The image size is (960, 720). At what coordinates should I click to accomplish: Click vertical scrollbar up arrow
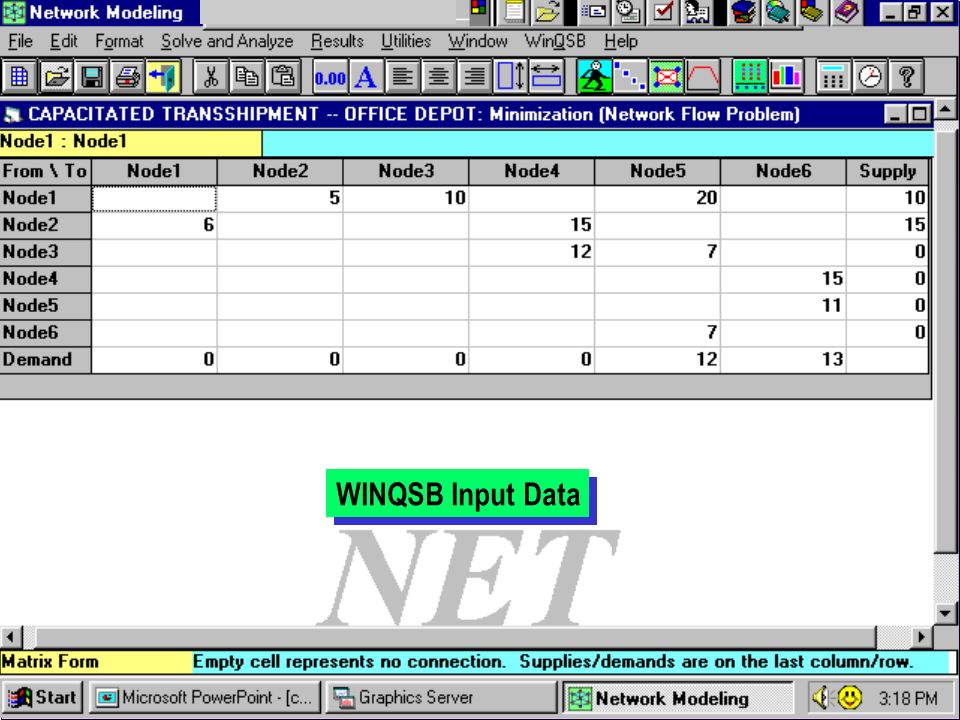pyautogui.click(x=946, y=110)
